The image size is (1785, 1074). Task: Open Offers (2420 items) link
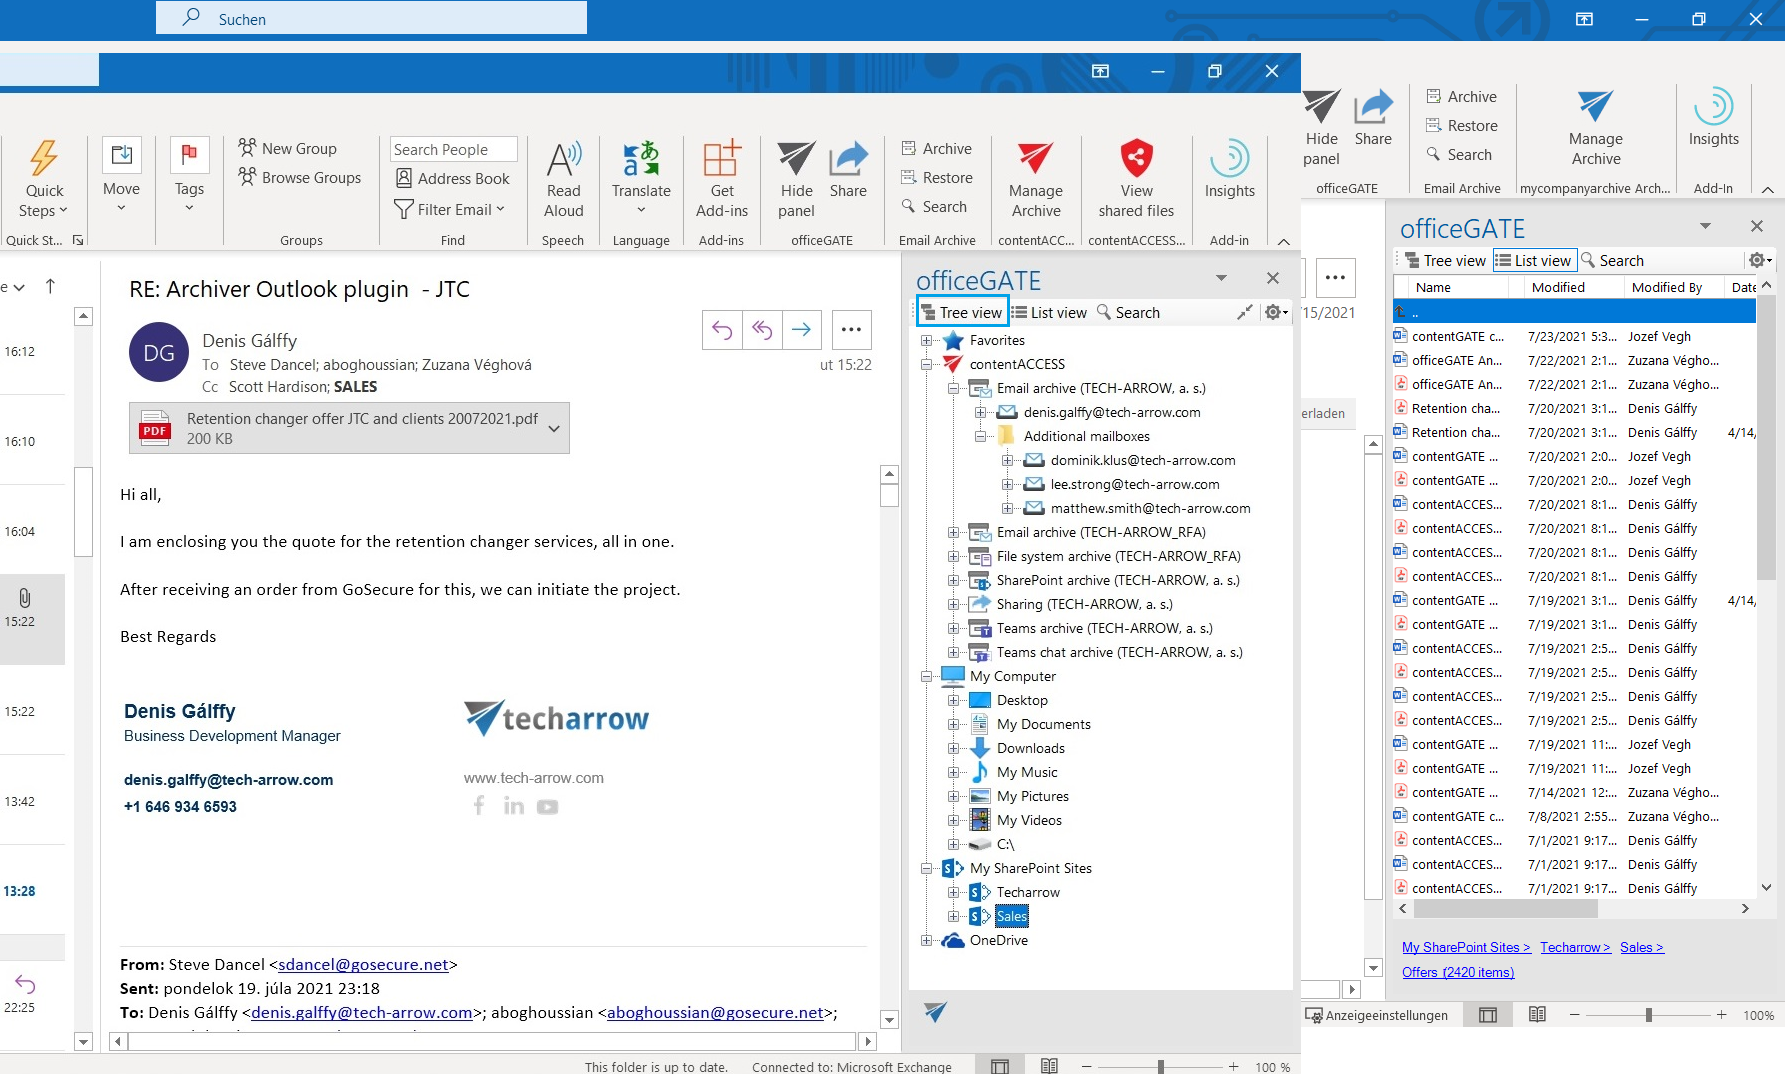pyautogui.click(x=1457, y=973)
